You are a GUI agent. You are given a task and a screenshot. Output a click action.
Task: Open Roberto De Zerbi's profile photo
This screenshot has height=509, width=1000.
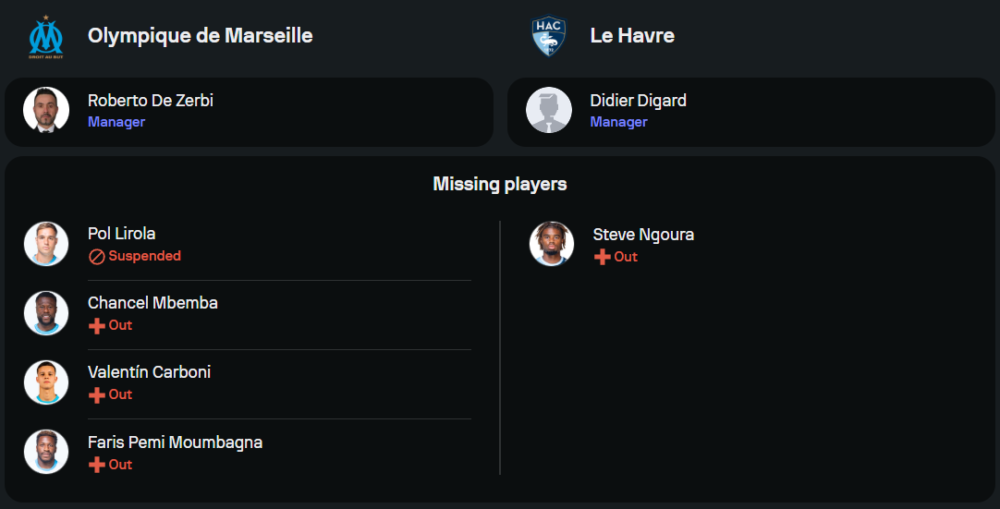click(x=46, y=110)
